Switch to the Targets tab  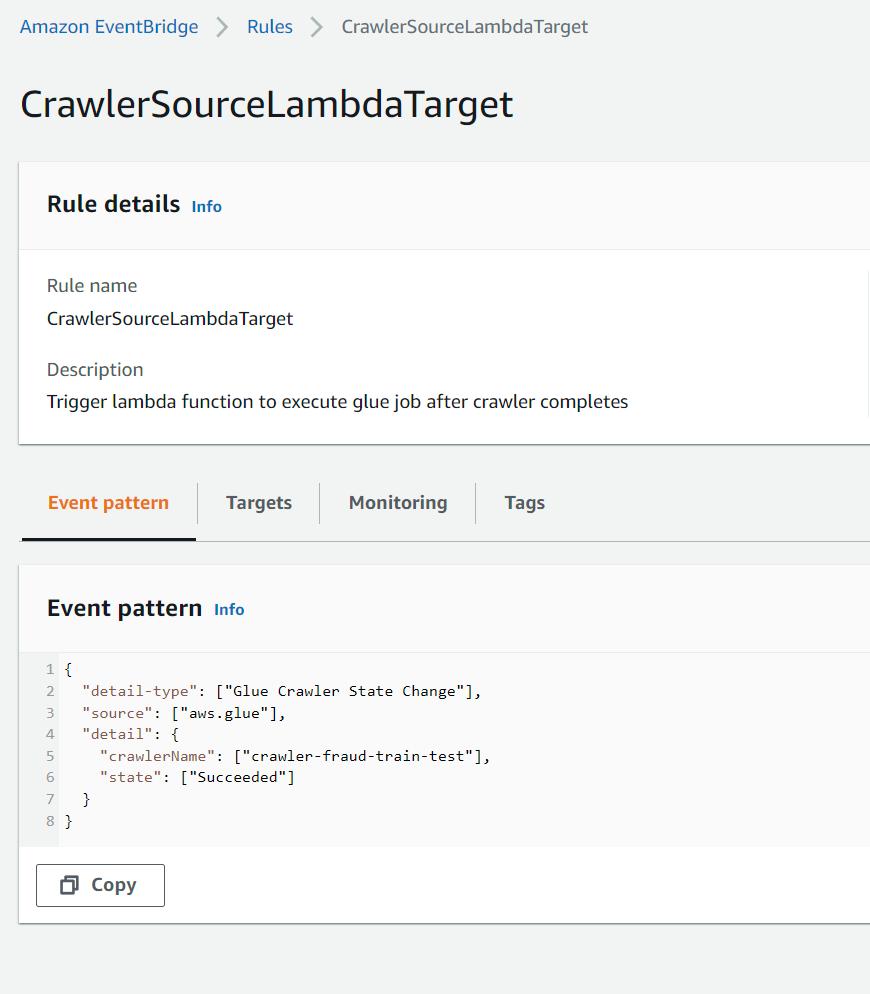coord(258,503)
